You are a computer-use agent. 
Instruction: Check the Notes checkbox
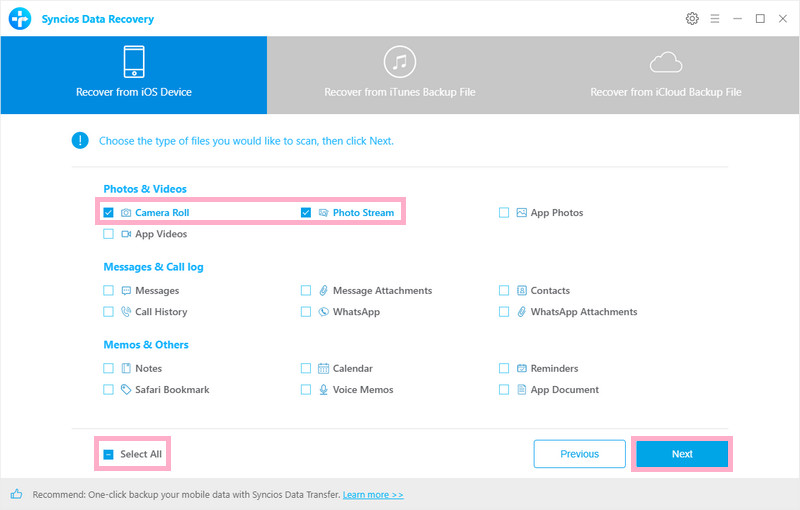tap(108, 368)
